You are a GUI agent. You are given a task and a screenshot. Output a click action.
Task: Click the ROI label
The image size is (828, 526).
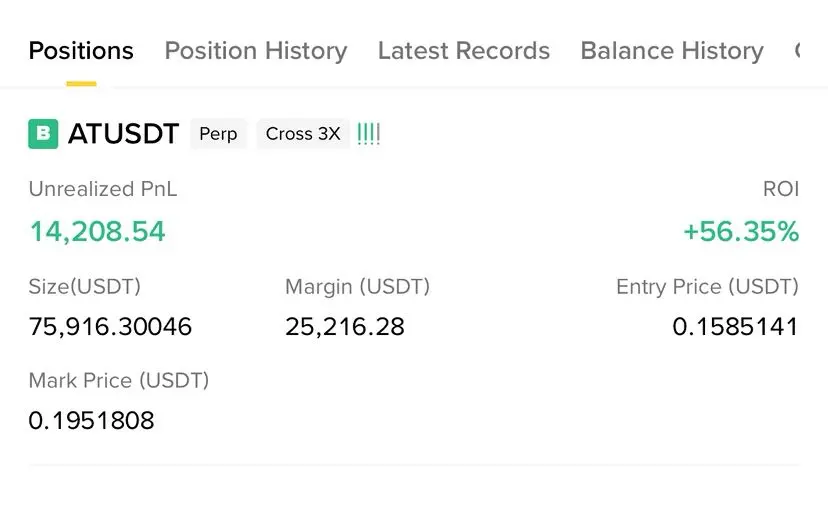coord(781,189)
